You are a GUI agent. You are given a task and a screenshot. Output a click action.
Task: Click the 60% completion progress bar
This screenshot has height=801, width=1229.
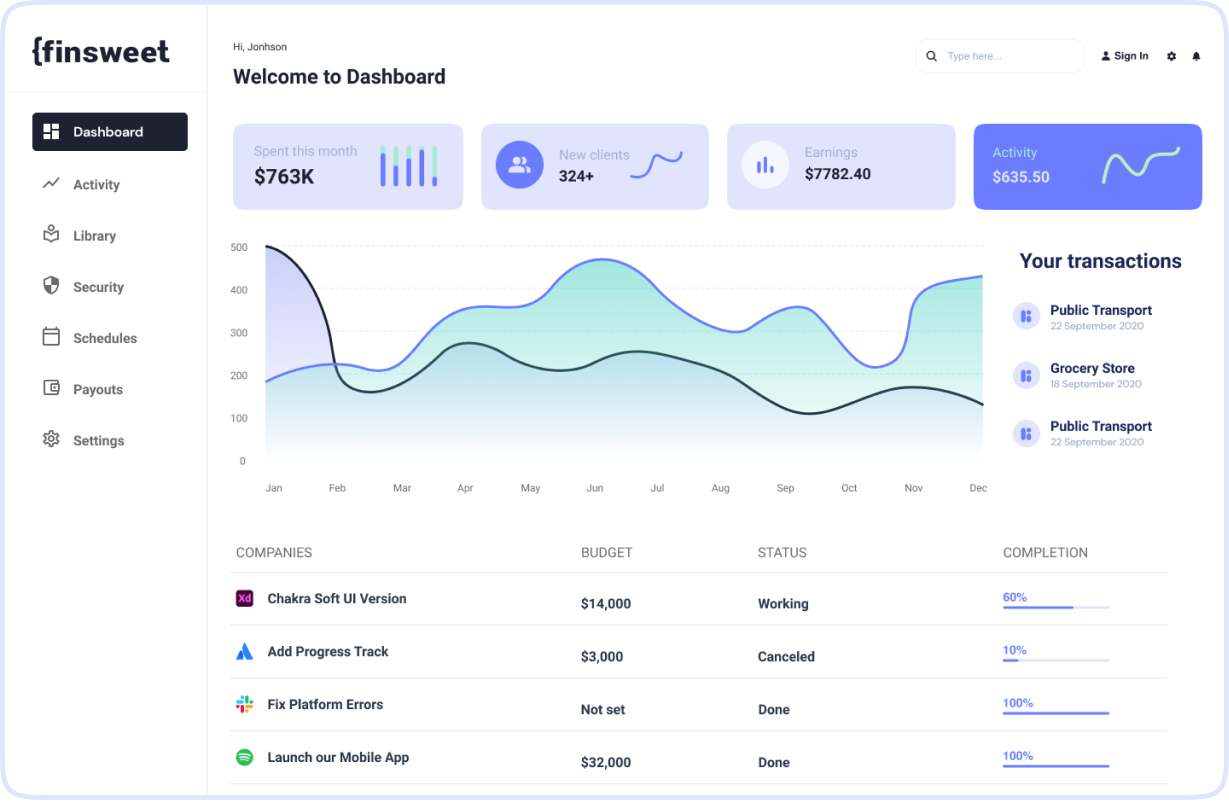1055,605
